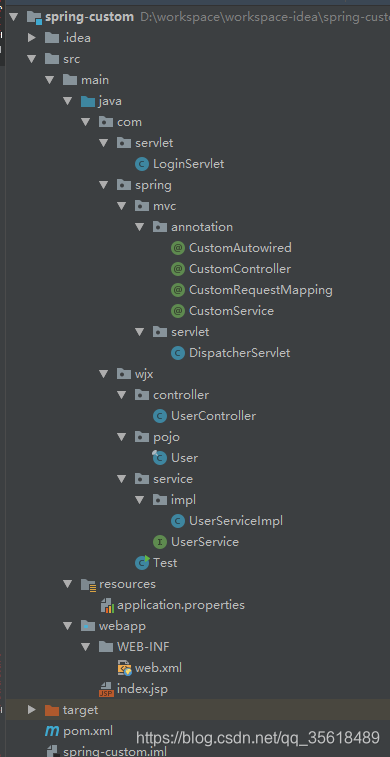Viewport: 390px width, 757px height.
Task: Click the CustomRequestMapping annotation icon
Action: point(178,290)
